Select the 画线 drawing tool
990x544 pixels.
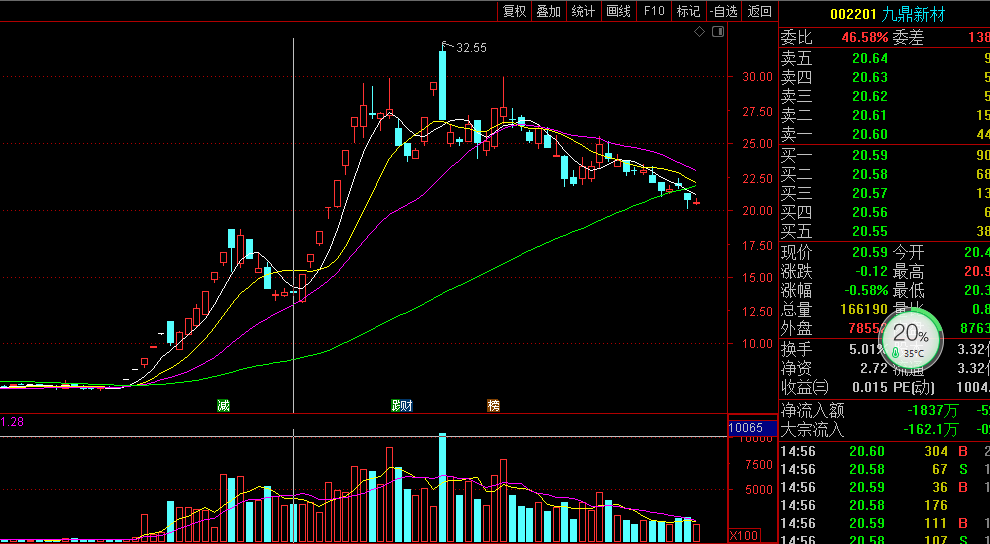coord(618,11)
